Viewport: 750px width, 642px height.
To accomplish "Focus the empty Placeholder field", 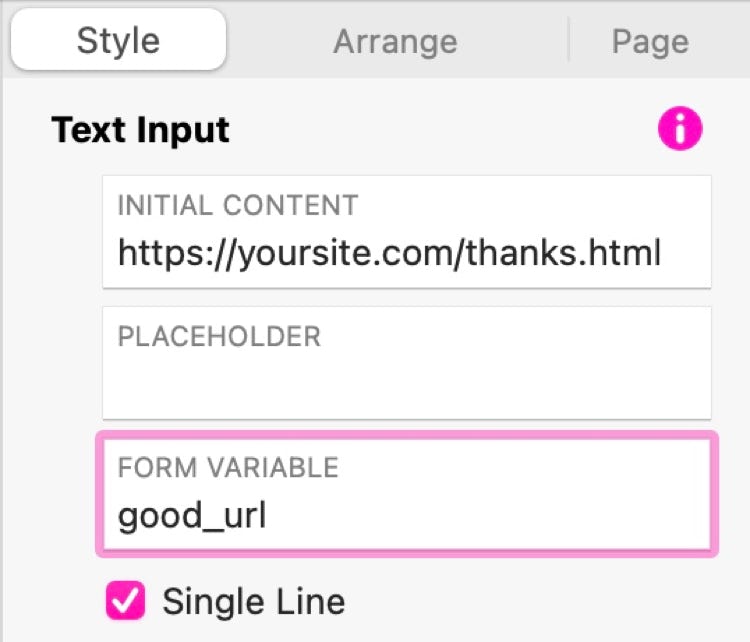I will (x=407, y=363).
